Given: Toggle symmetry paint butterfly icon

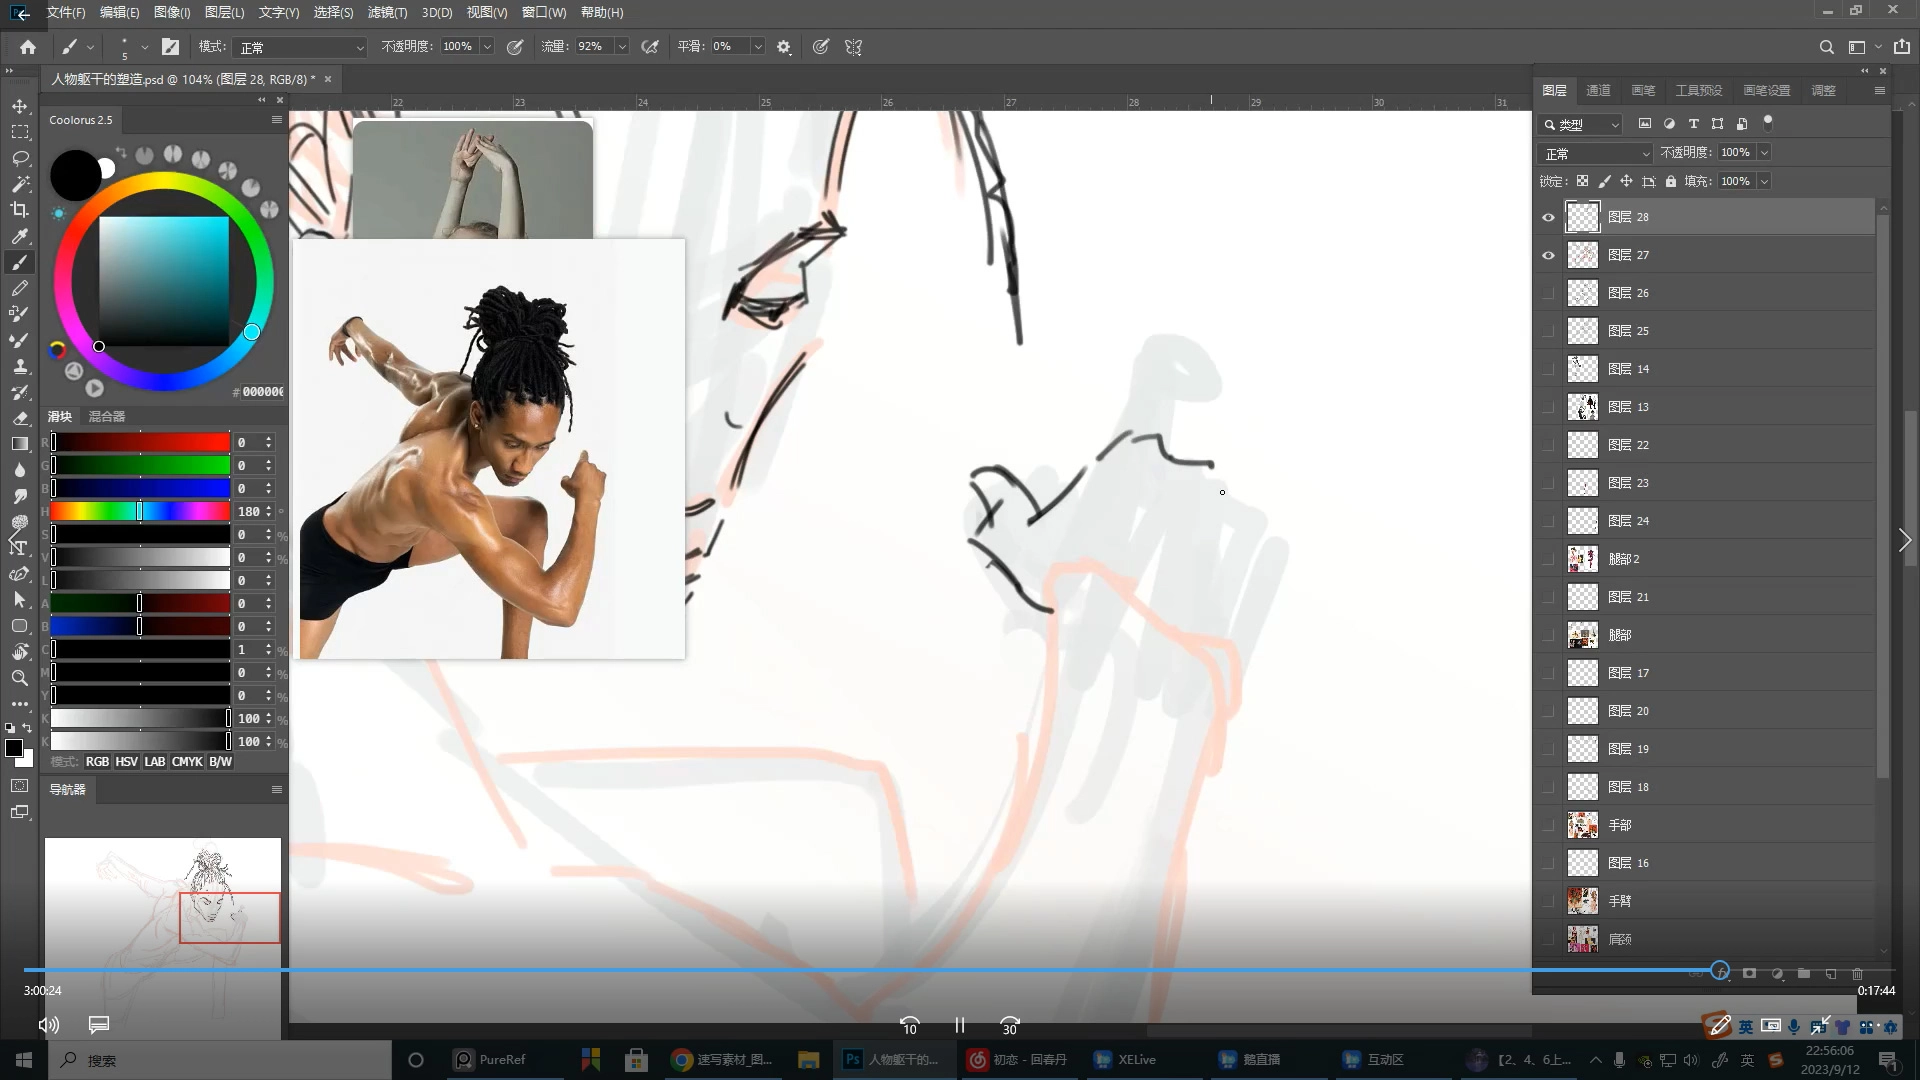Looking at the screenshot, I should [x=853, y=47].
